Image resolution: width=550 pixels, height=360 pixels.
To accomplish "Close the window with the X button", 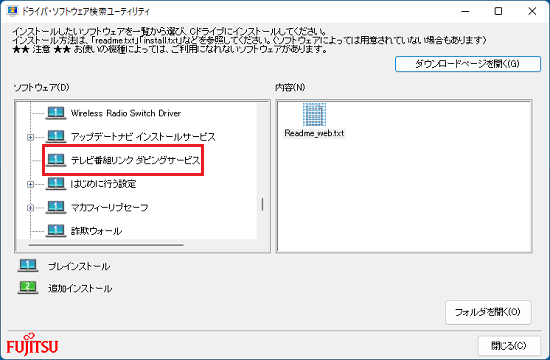I will pos(532,11).
